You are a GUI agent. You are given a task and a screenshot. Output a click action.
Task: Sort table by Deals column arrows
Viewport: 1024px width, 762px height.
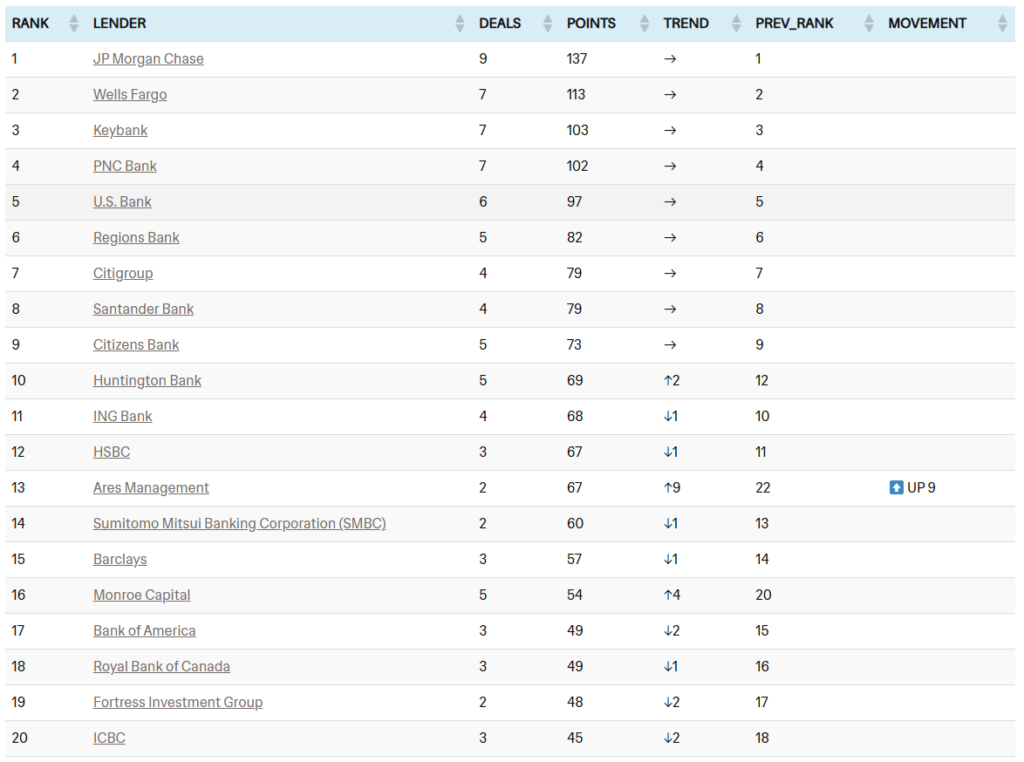point(547,23)
